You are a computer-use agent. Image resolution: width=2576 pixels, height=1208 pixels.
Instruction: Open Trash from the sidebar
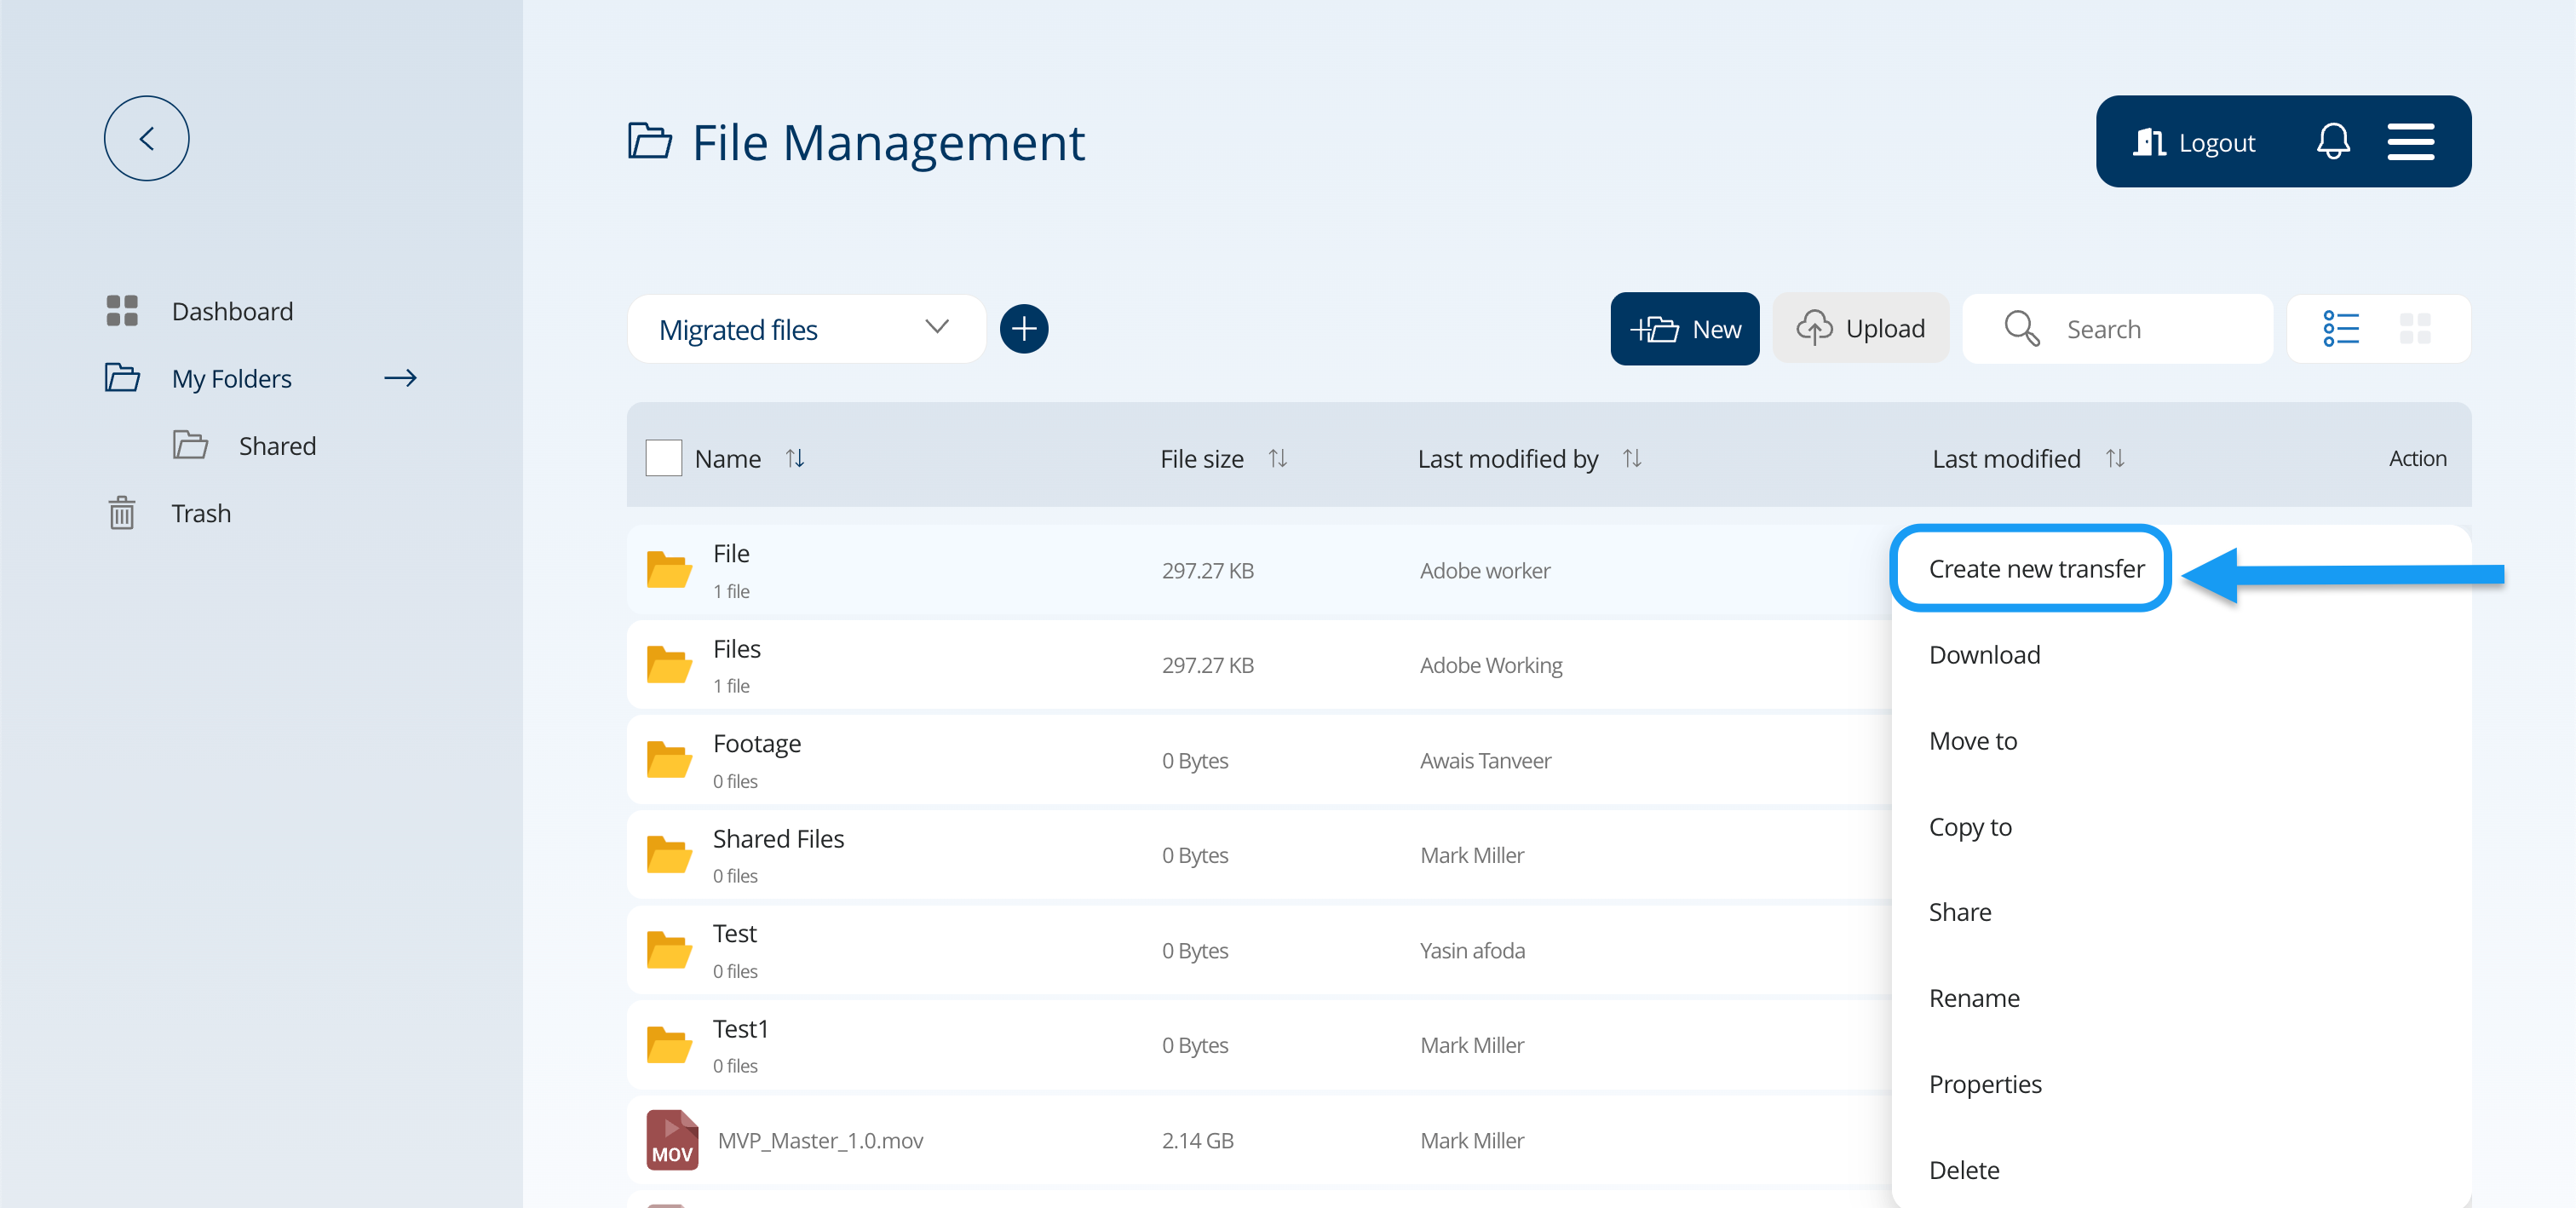click(x=200, y=514)
